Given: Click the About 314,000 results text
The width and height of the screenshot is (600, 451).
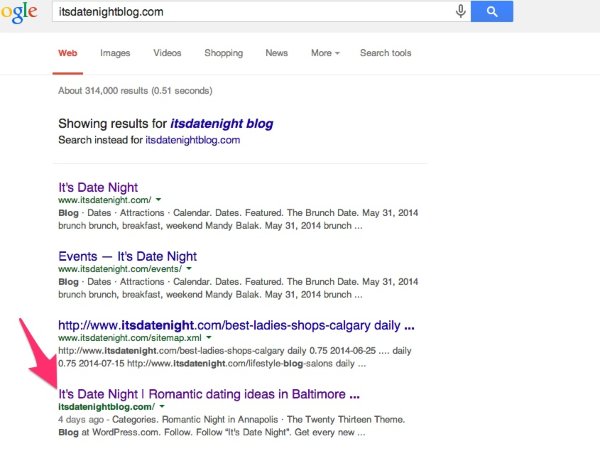Looking at the screenshot, I should pos(135,91).
